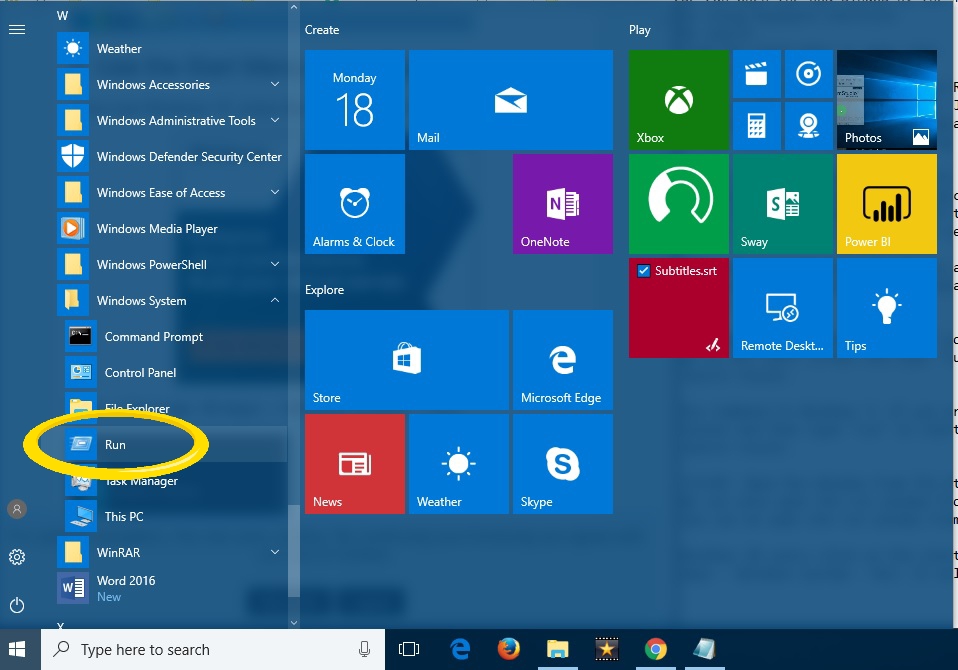Click the hamburger menu at top left

tap(17, 29)
